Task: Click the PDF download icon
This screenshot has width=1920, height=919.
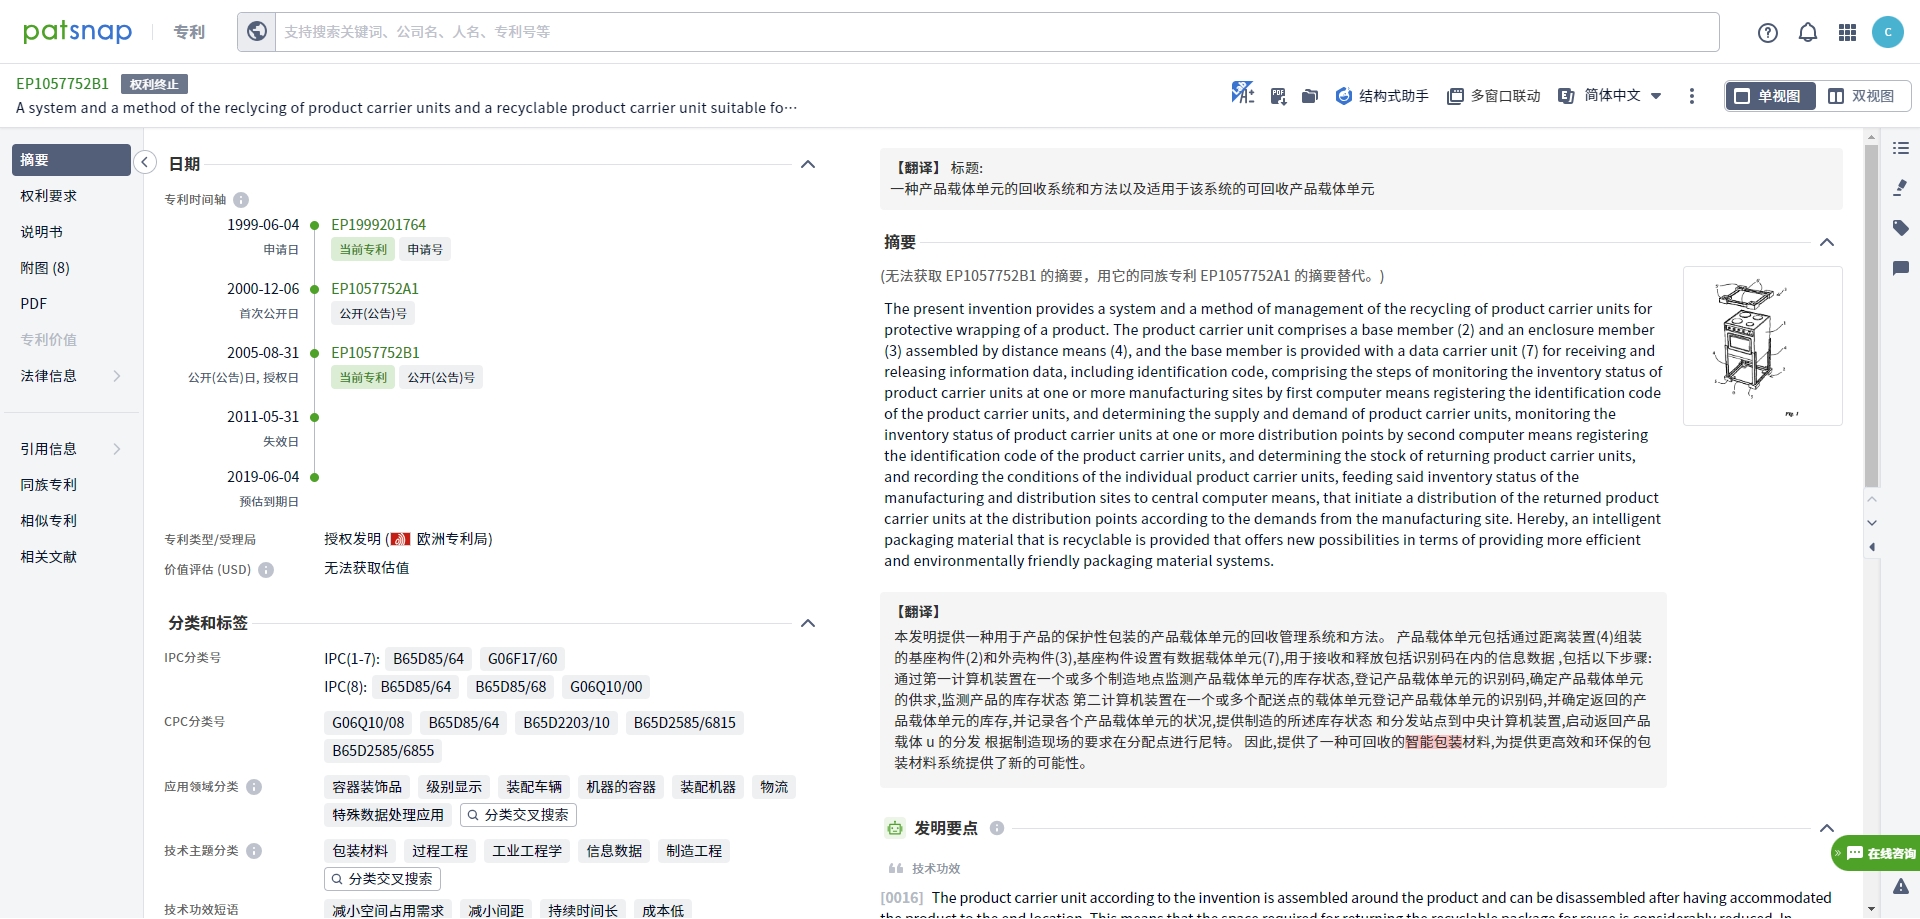Action: click(x=1278, y=96)
